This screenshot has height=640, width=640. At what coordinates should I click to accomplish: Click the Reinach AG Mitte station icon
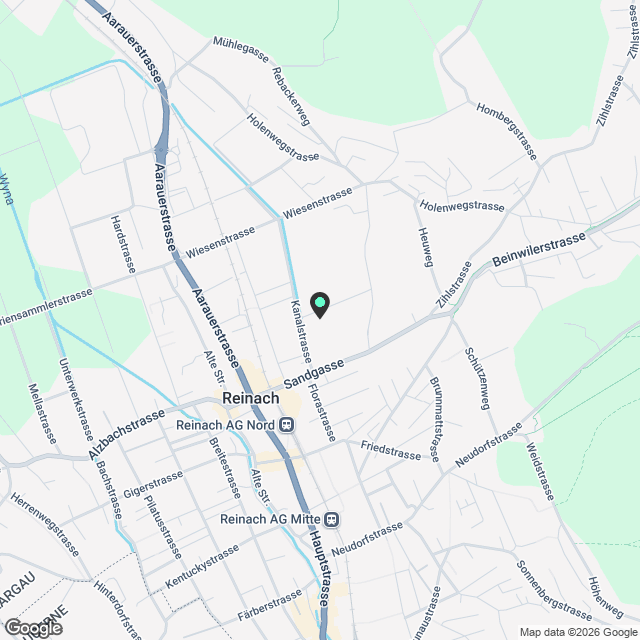click(331, 520)
